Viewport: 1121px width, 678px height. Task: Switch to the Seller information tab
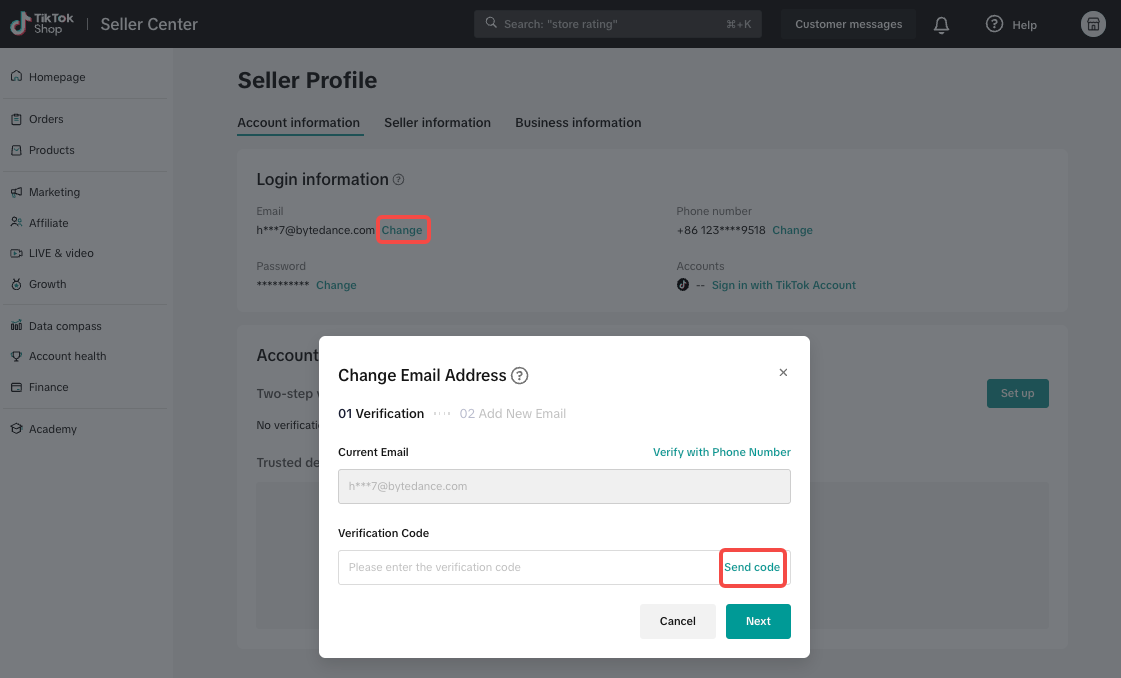tap(437, 123)
